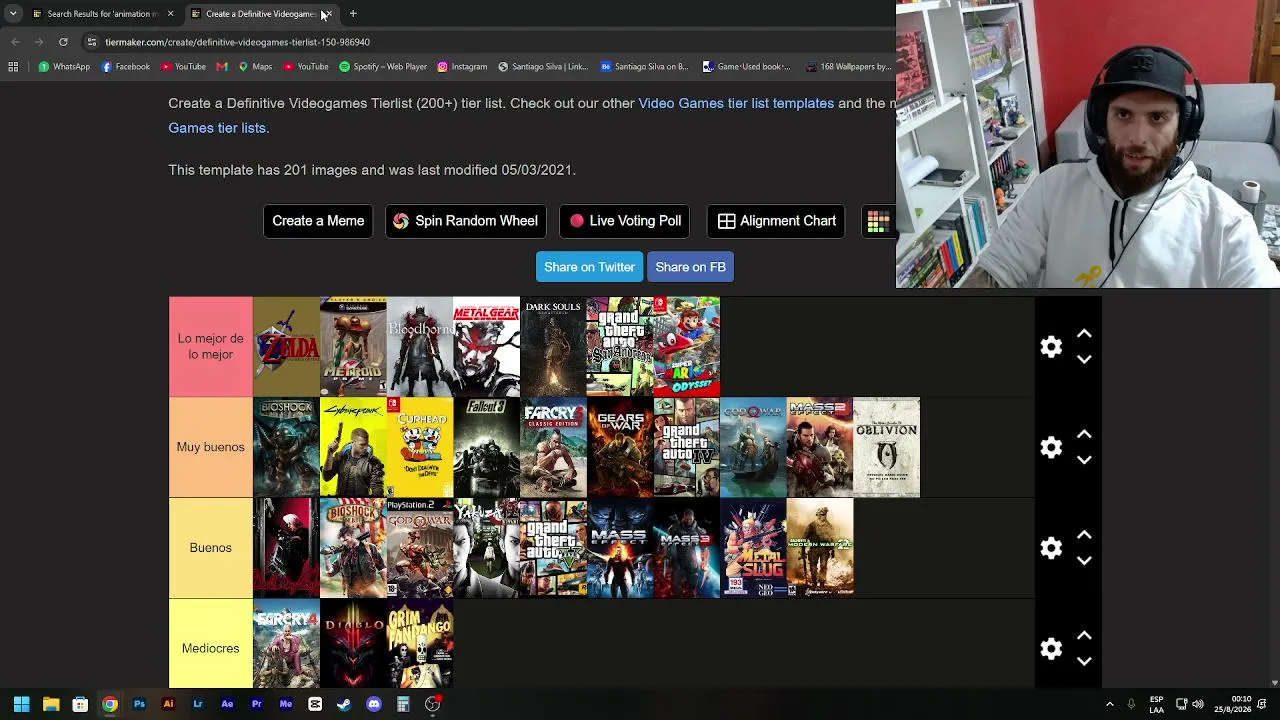Open settings gear for the Lo mejor de lo mejor tier

1051,347
